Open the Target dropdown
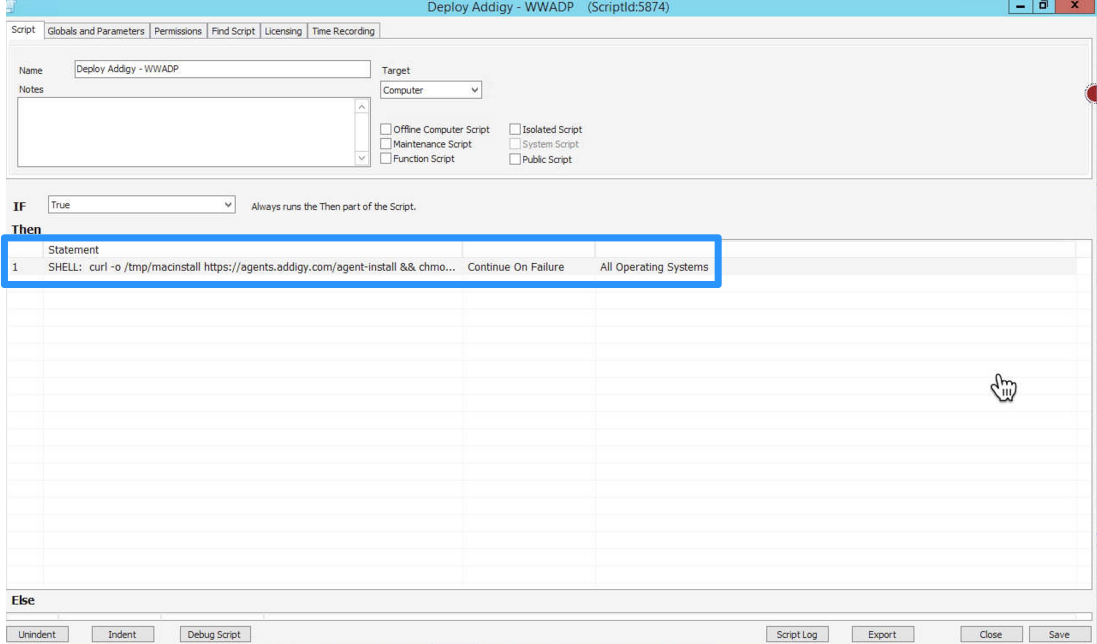This screenshot has height=644, width=1097. (473, 89)
